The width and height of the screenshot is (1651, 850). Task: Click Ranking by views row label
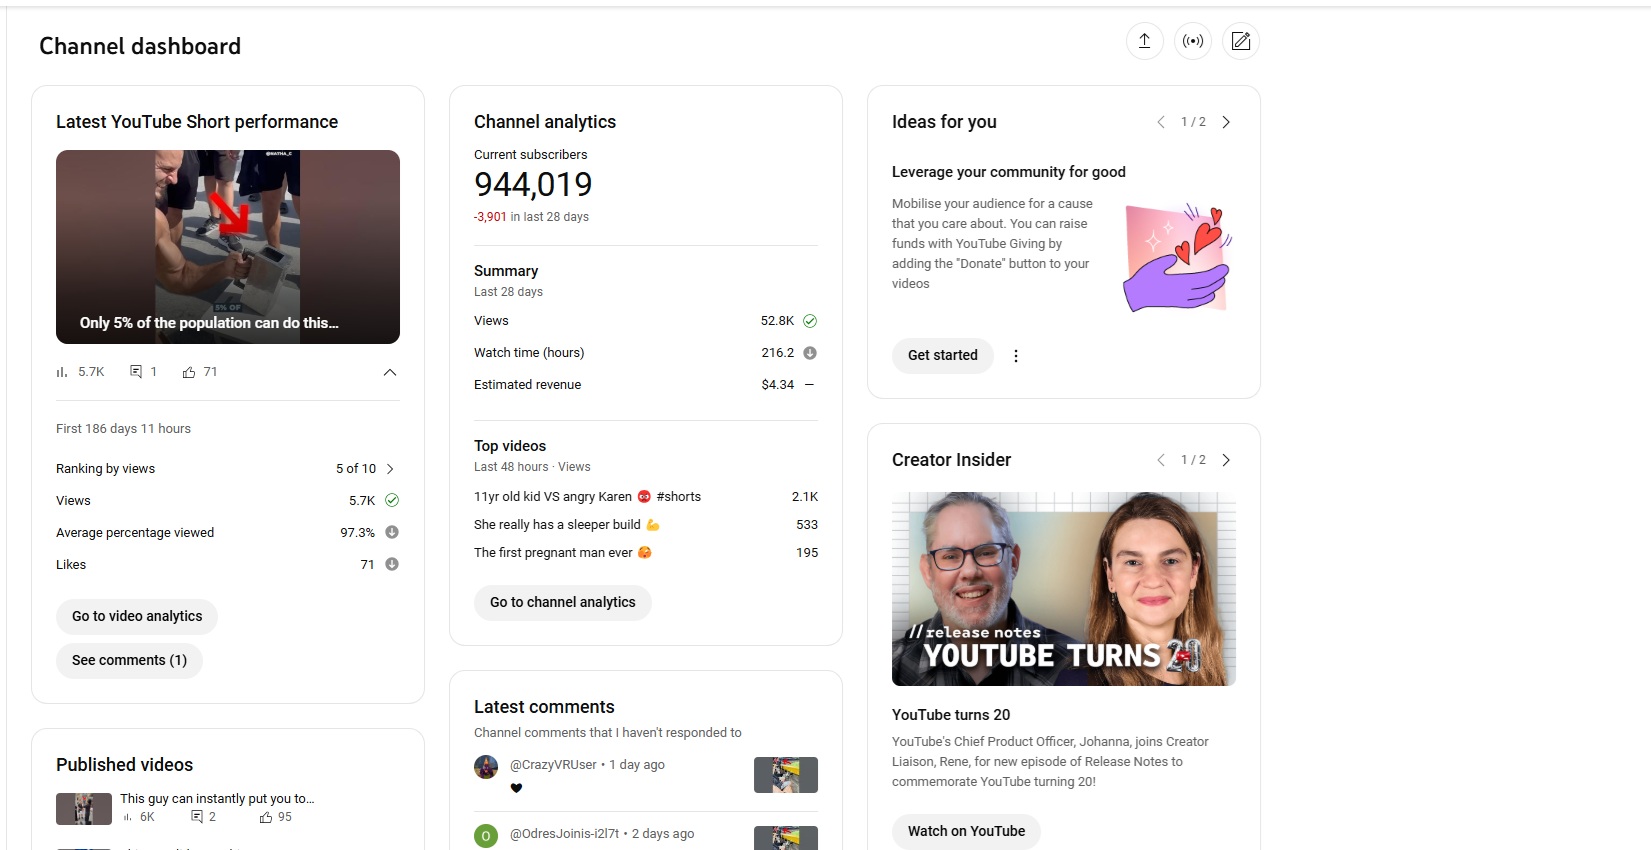(105, 469)
